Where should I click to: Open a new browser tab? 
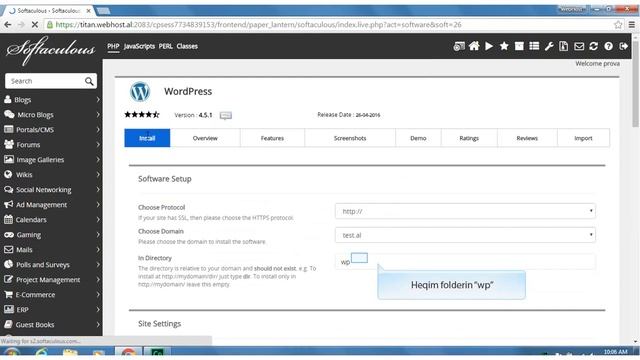point(103,11)
